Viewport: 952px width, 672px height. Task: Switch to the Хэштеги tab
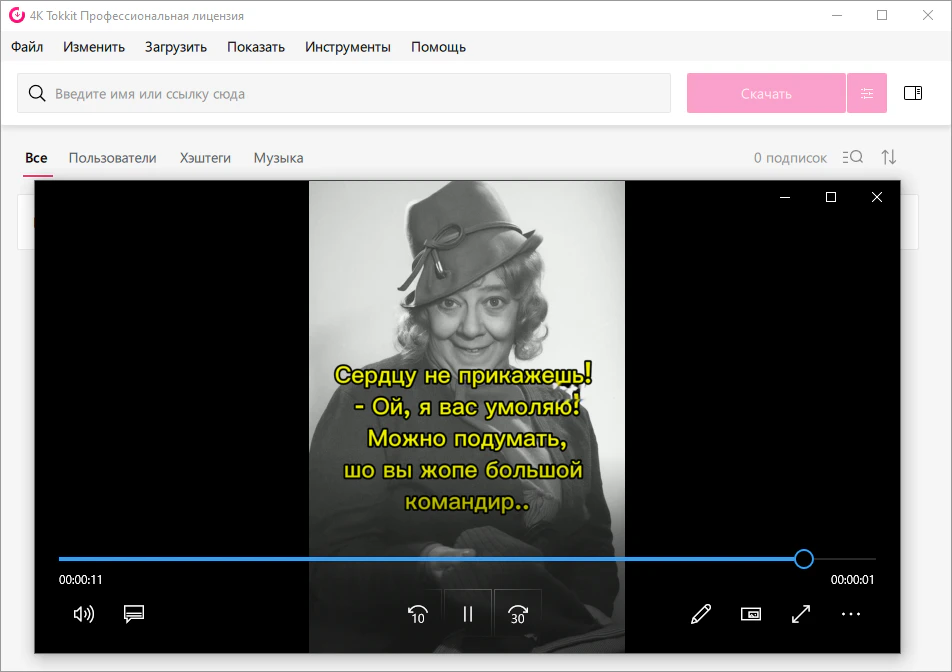point(205,158)
